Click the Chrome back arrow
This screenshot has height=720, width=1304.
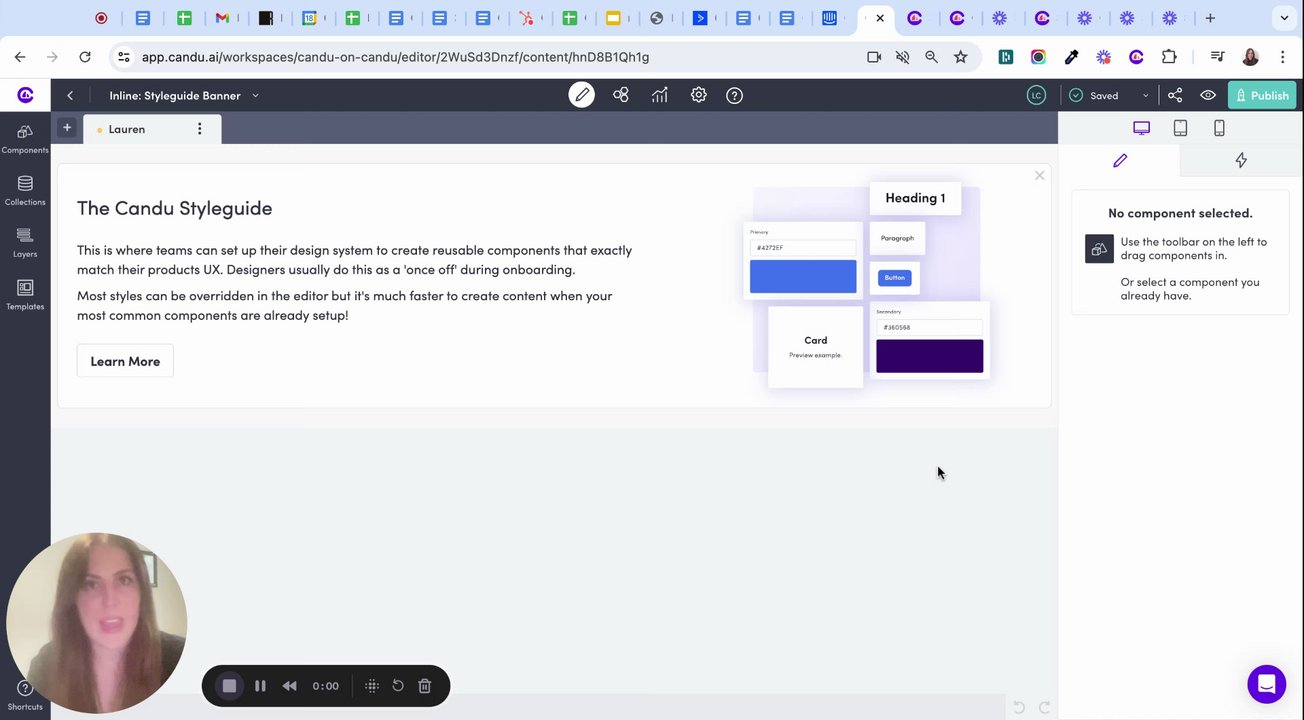tap(20, 57)
